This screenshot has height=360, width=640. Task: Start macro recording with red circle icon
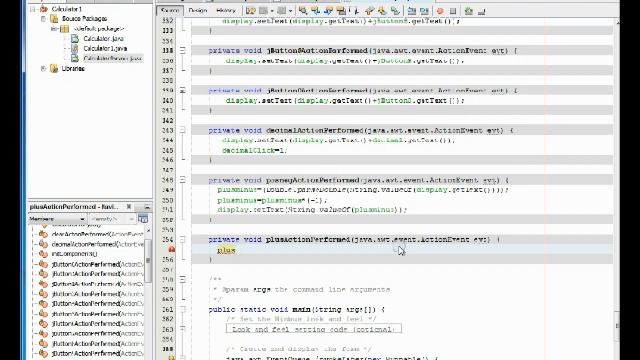(440, 11)
